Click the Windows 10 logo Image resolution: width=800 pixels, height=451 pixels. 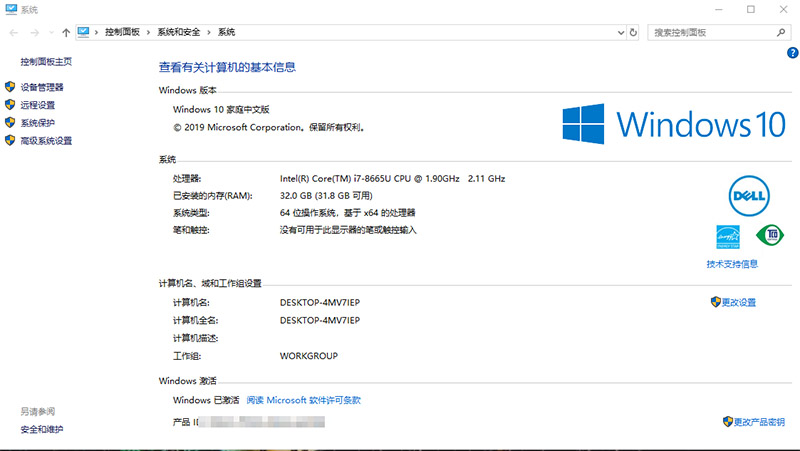coord(674,124)
